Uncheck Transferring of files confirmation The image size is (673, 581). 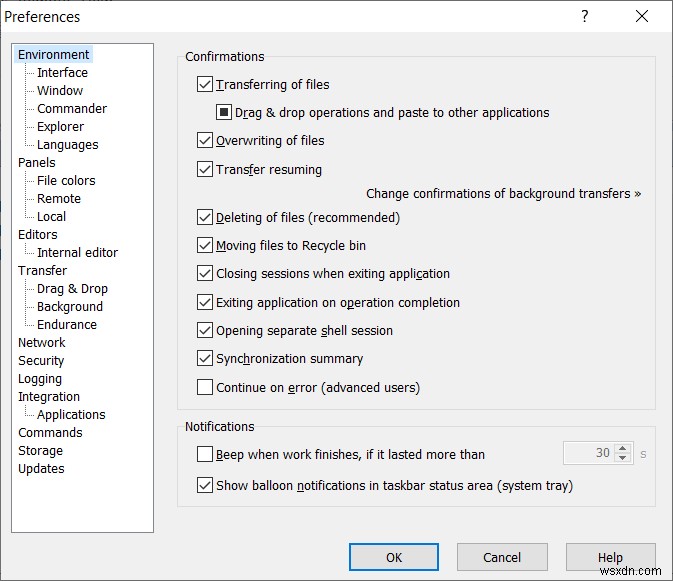(x=205, y=85)
